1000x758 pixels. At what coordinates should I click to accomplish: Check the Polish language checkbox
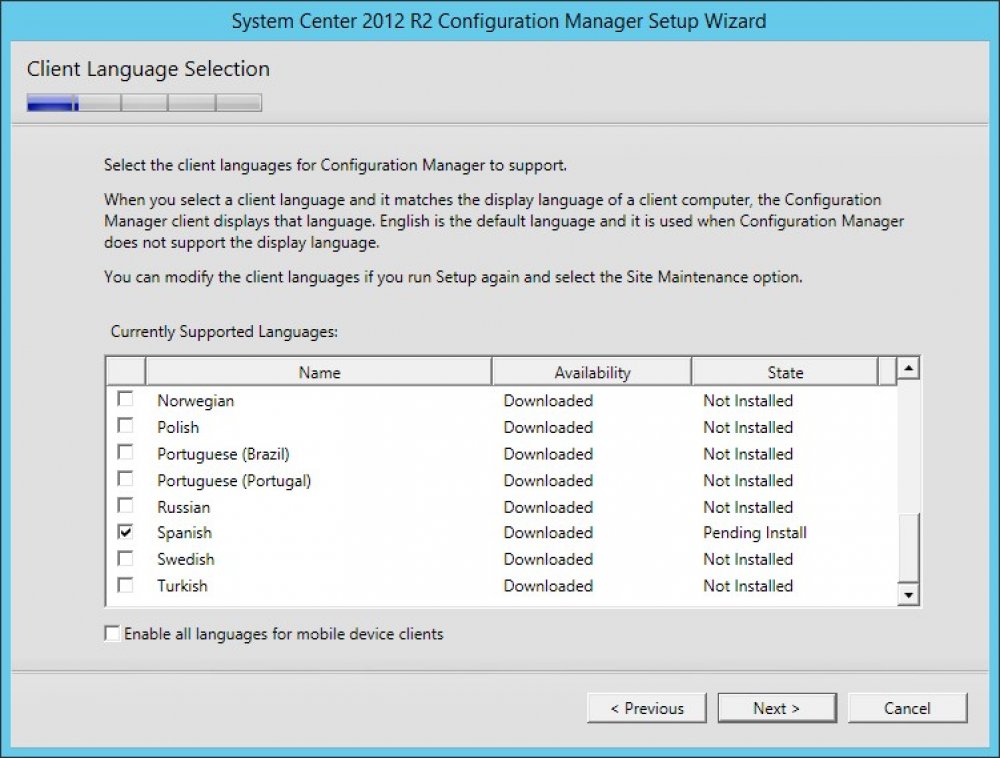coord(126,425)
